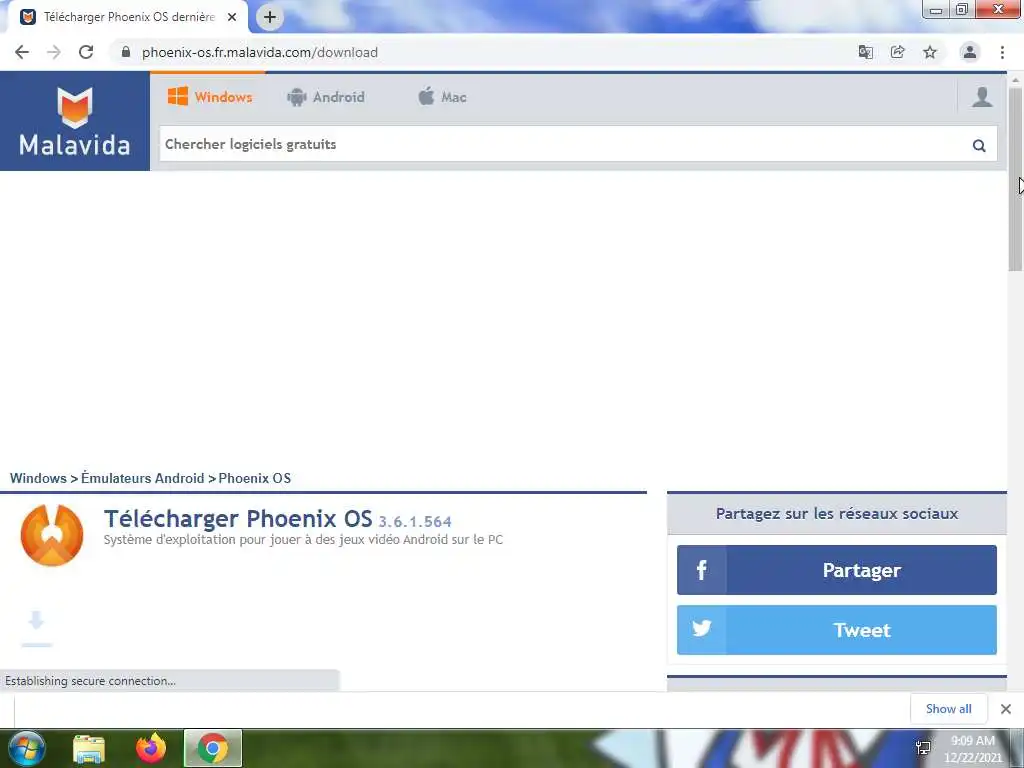The image size is (1024, 768).
Task: Share on Facebook with the Partager button
Action: (x=837, y=570)
